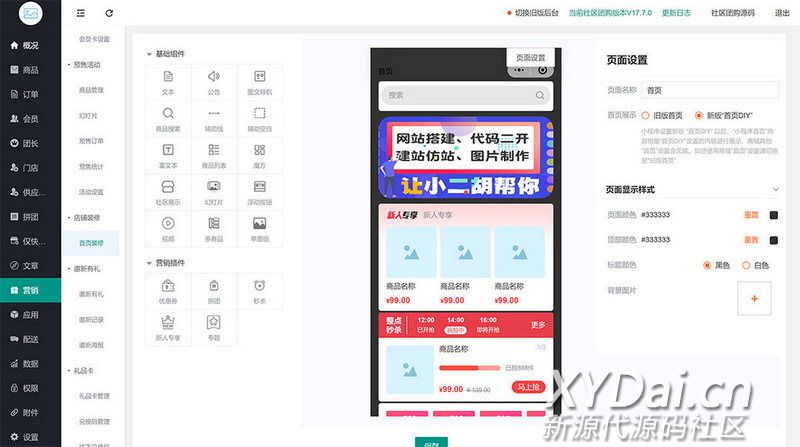
Task: Collapse the 营销插件 section
Action: tap(149, 263)
